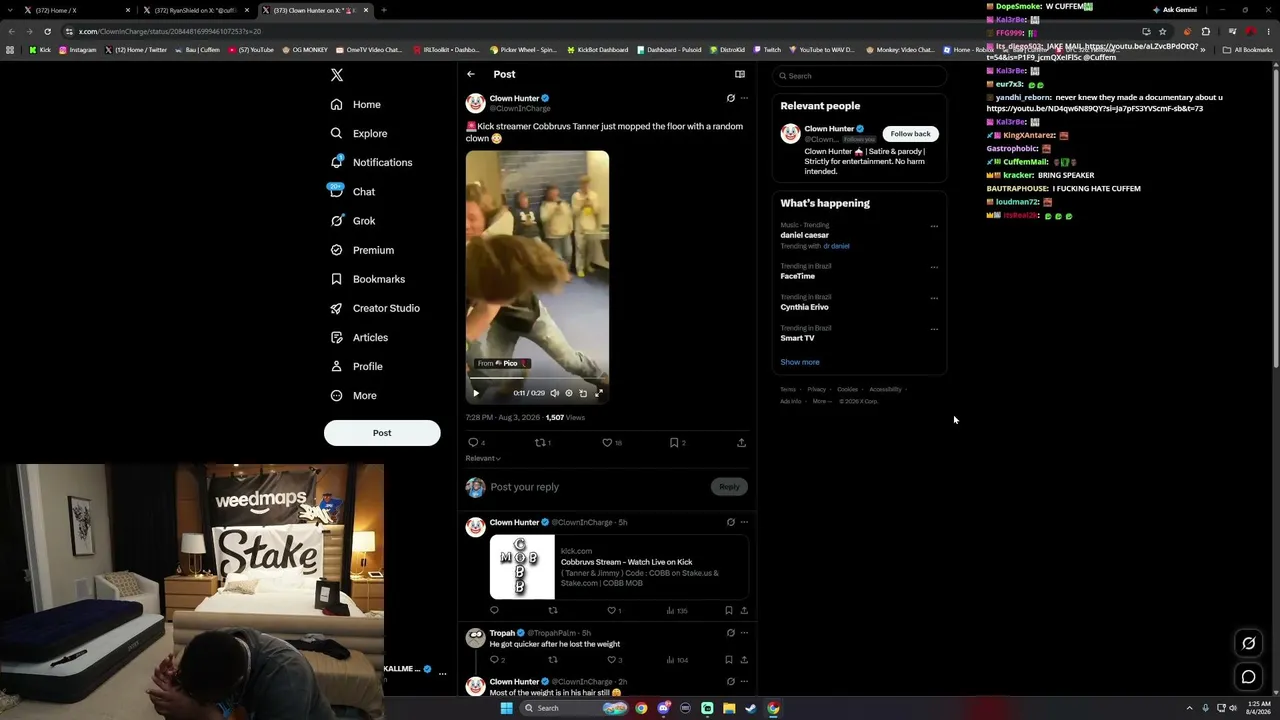This screenshot has width=1280, height=720.
Task: Play the video in the post
Action: (x=476, y=393)
